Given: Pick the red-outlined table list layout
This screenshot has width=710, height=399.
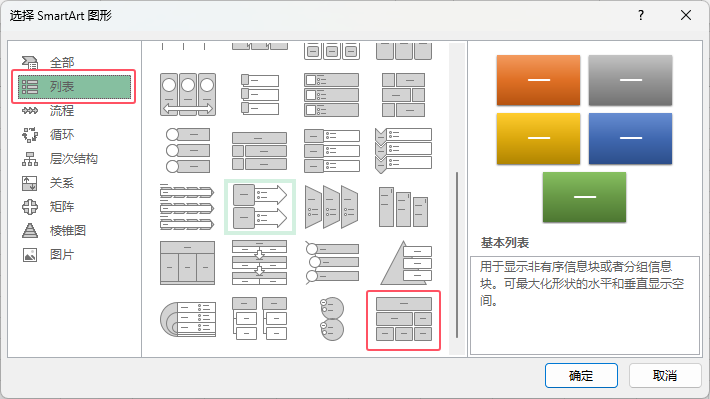Looking at the screenshot, I should point(403,320).
